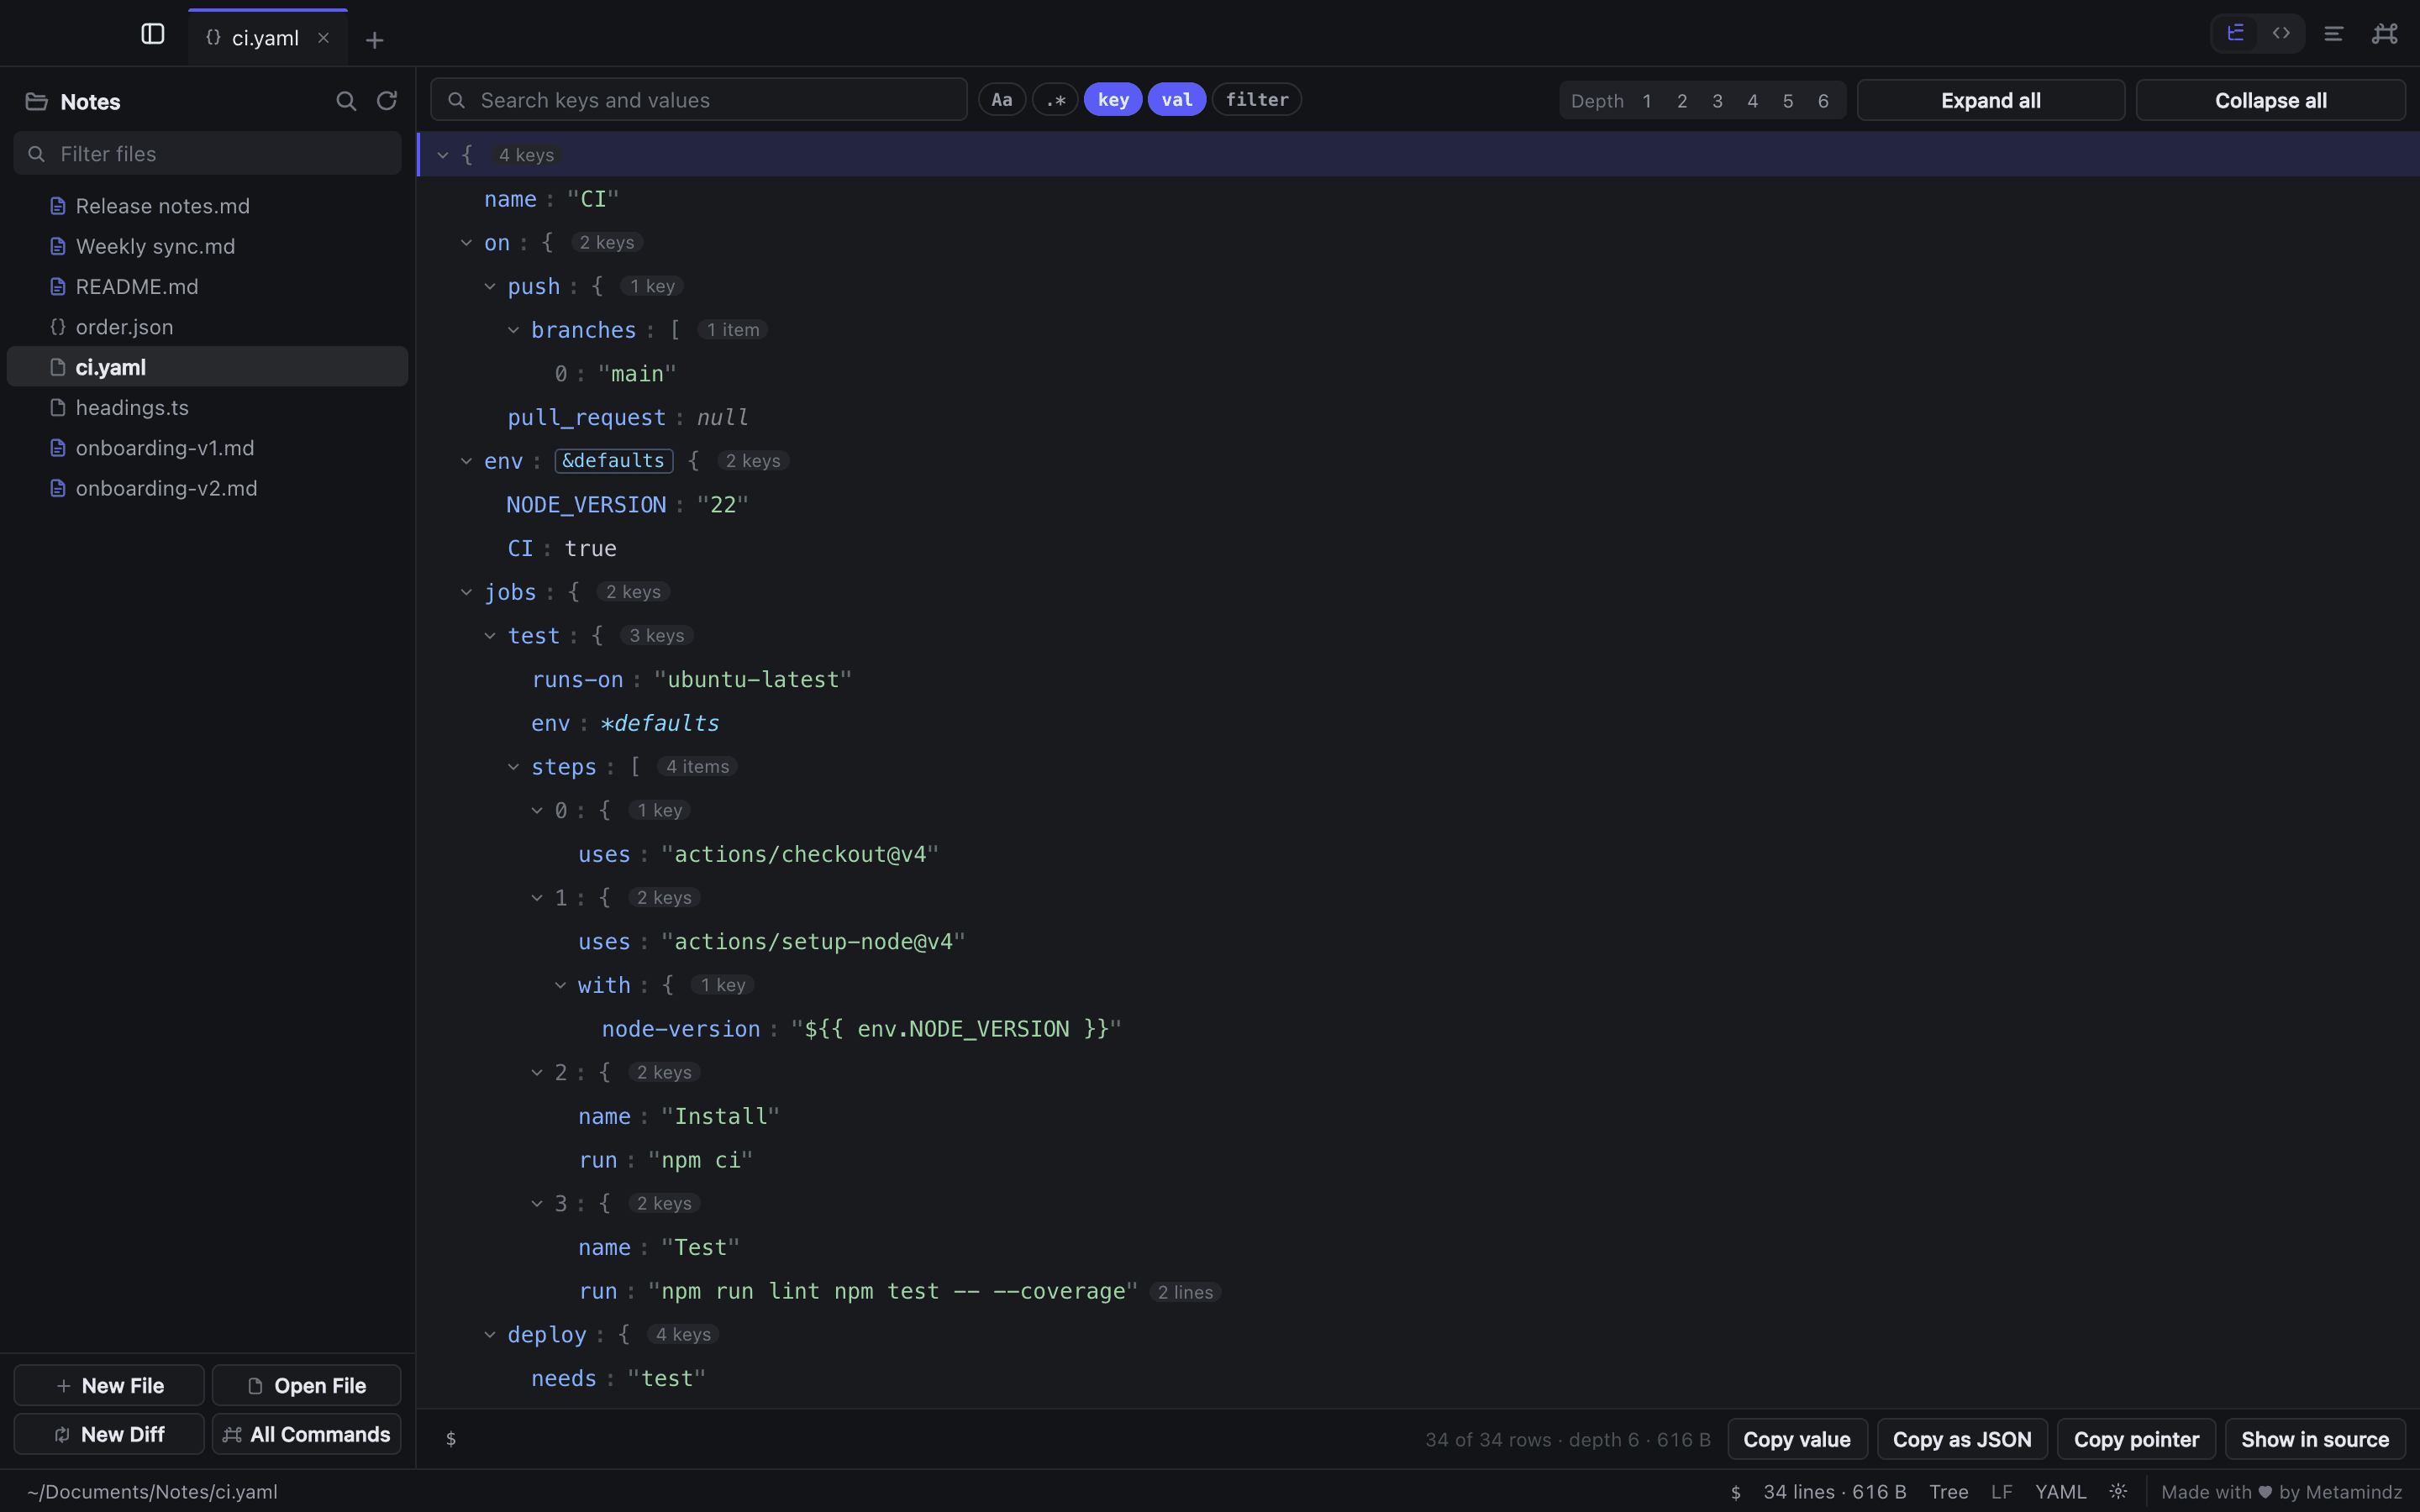This screenshot has height=1512, width=2420.
Task: Collapse the root 4 keys node
Action: click(x=442, y=155)
